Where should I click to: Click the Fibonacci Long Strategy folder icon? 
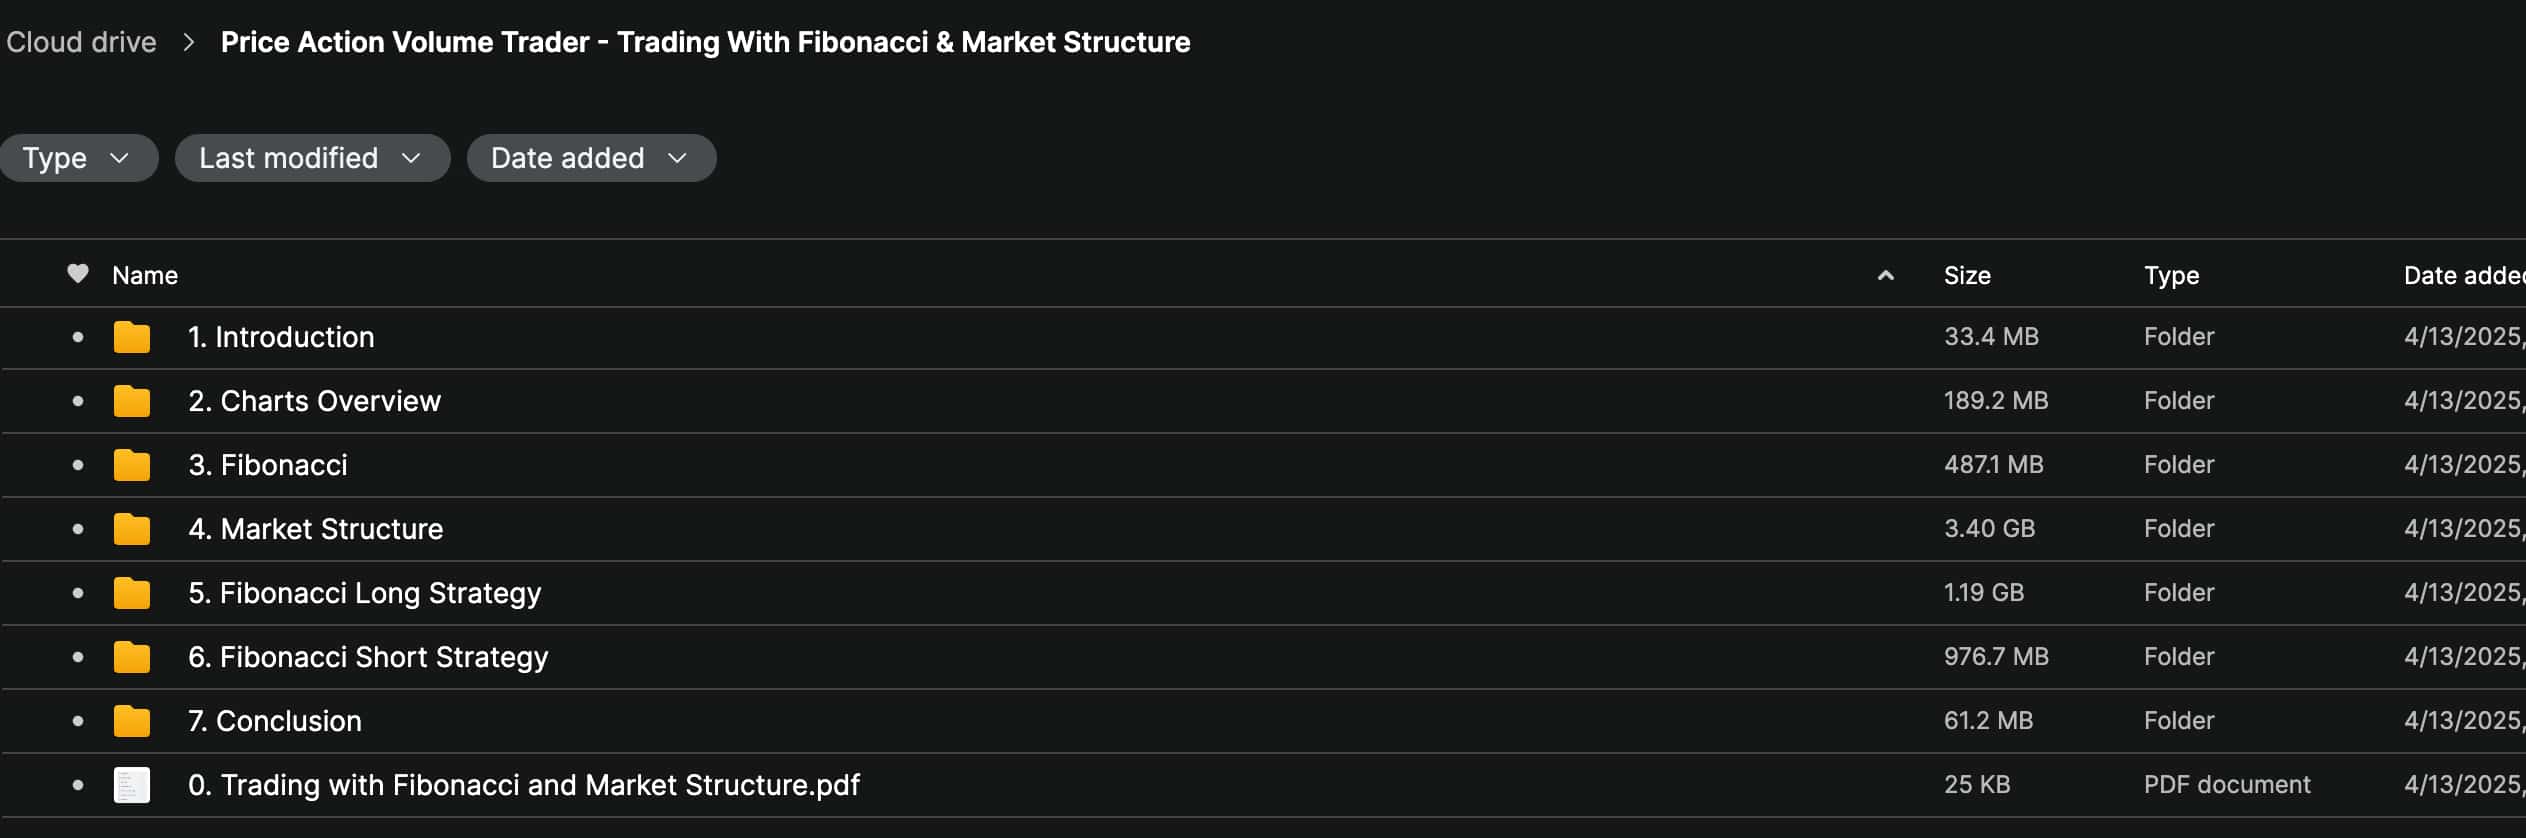pos(131,594)
